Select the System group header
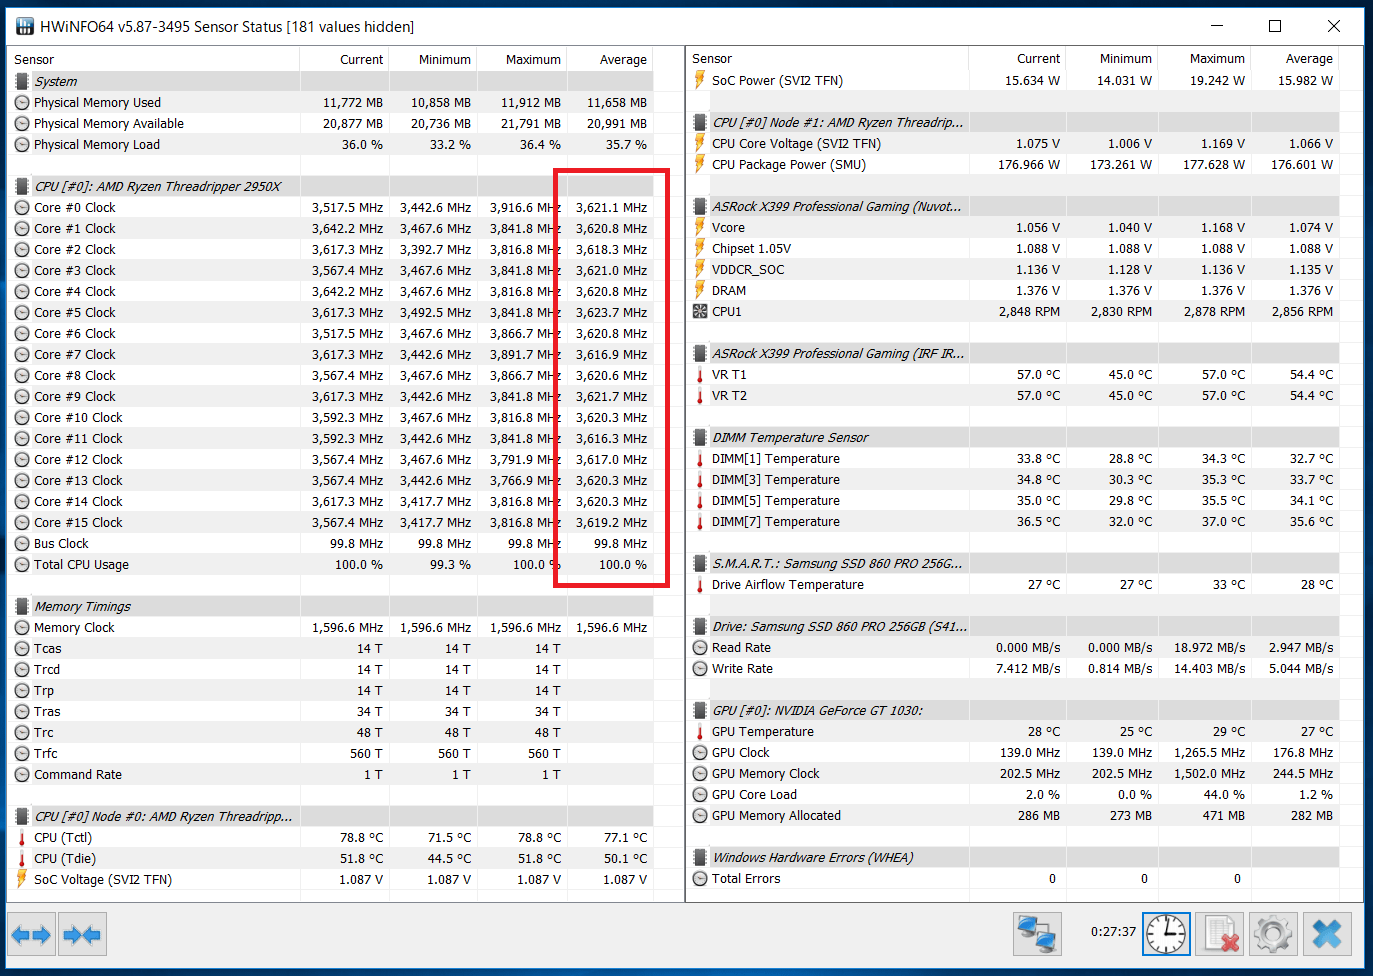The height and width of the screenshot is (976, 1373). [x=332, y=81]
